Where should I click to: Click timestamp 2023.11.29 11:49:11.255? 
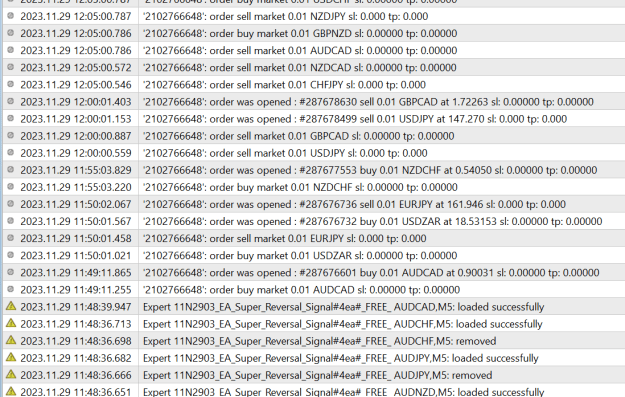click(76, 290)
